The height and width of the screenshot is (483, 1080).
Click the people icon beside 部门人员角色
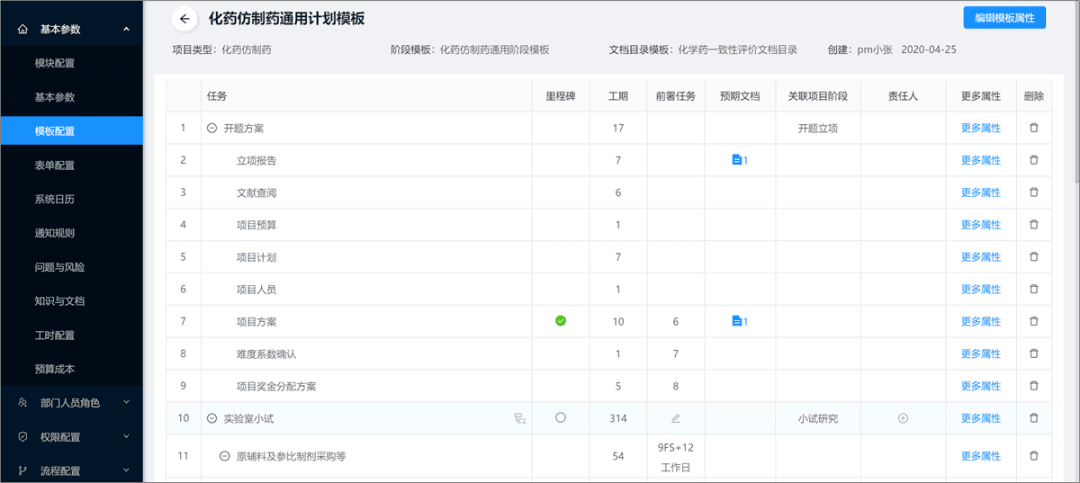pyautogui.click(x=23, y=402)
